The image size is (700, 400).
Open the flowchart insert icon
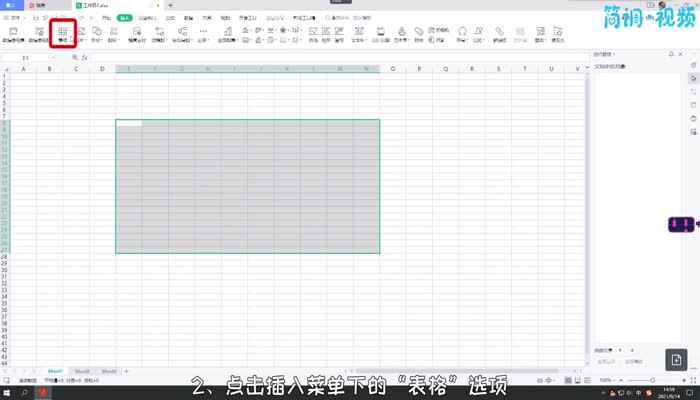coord(158,34)
